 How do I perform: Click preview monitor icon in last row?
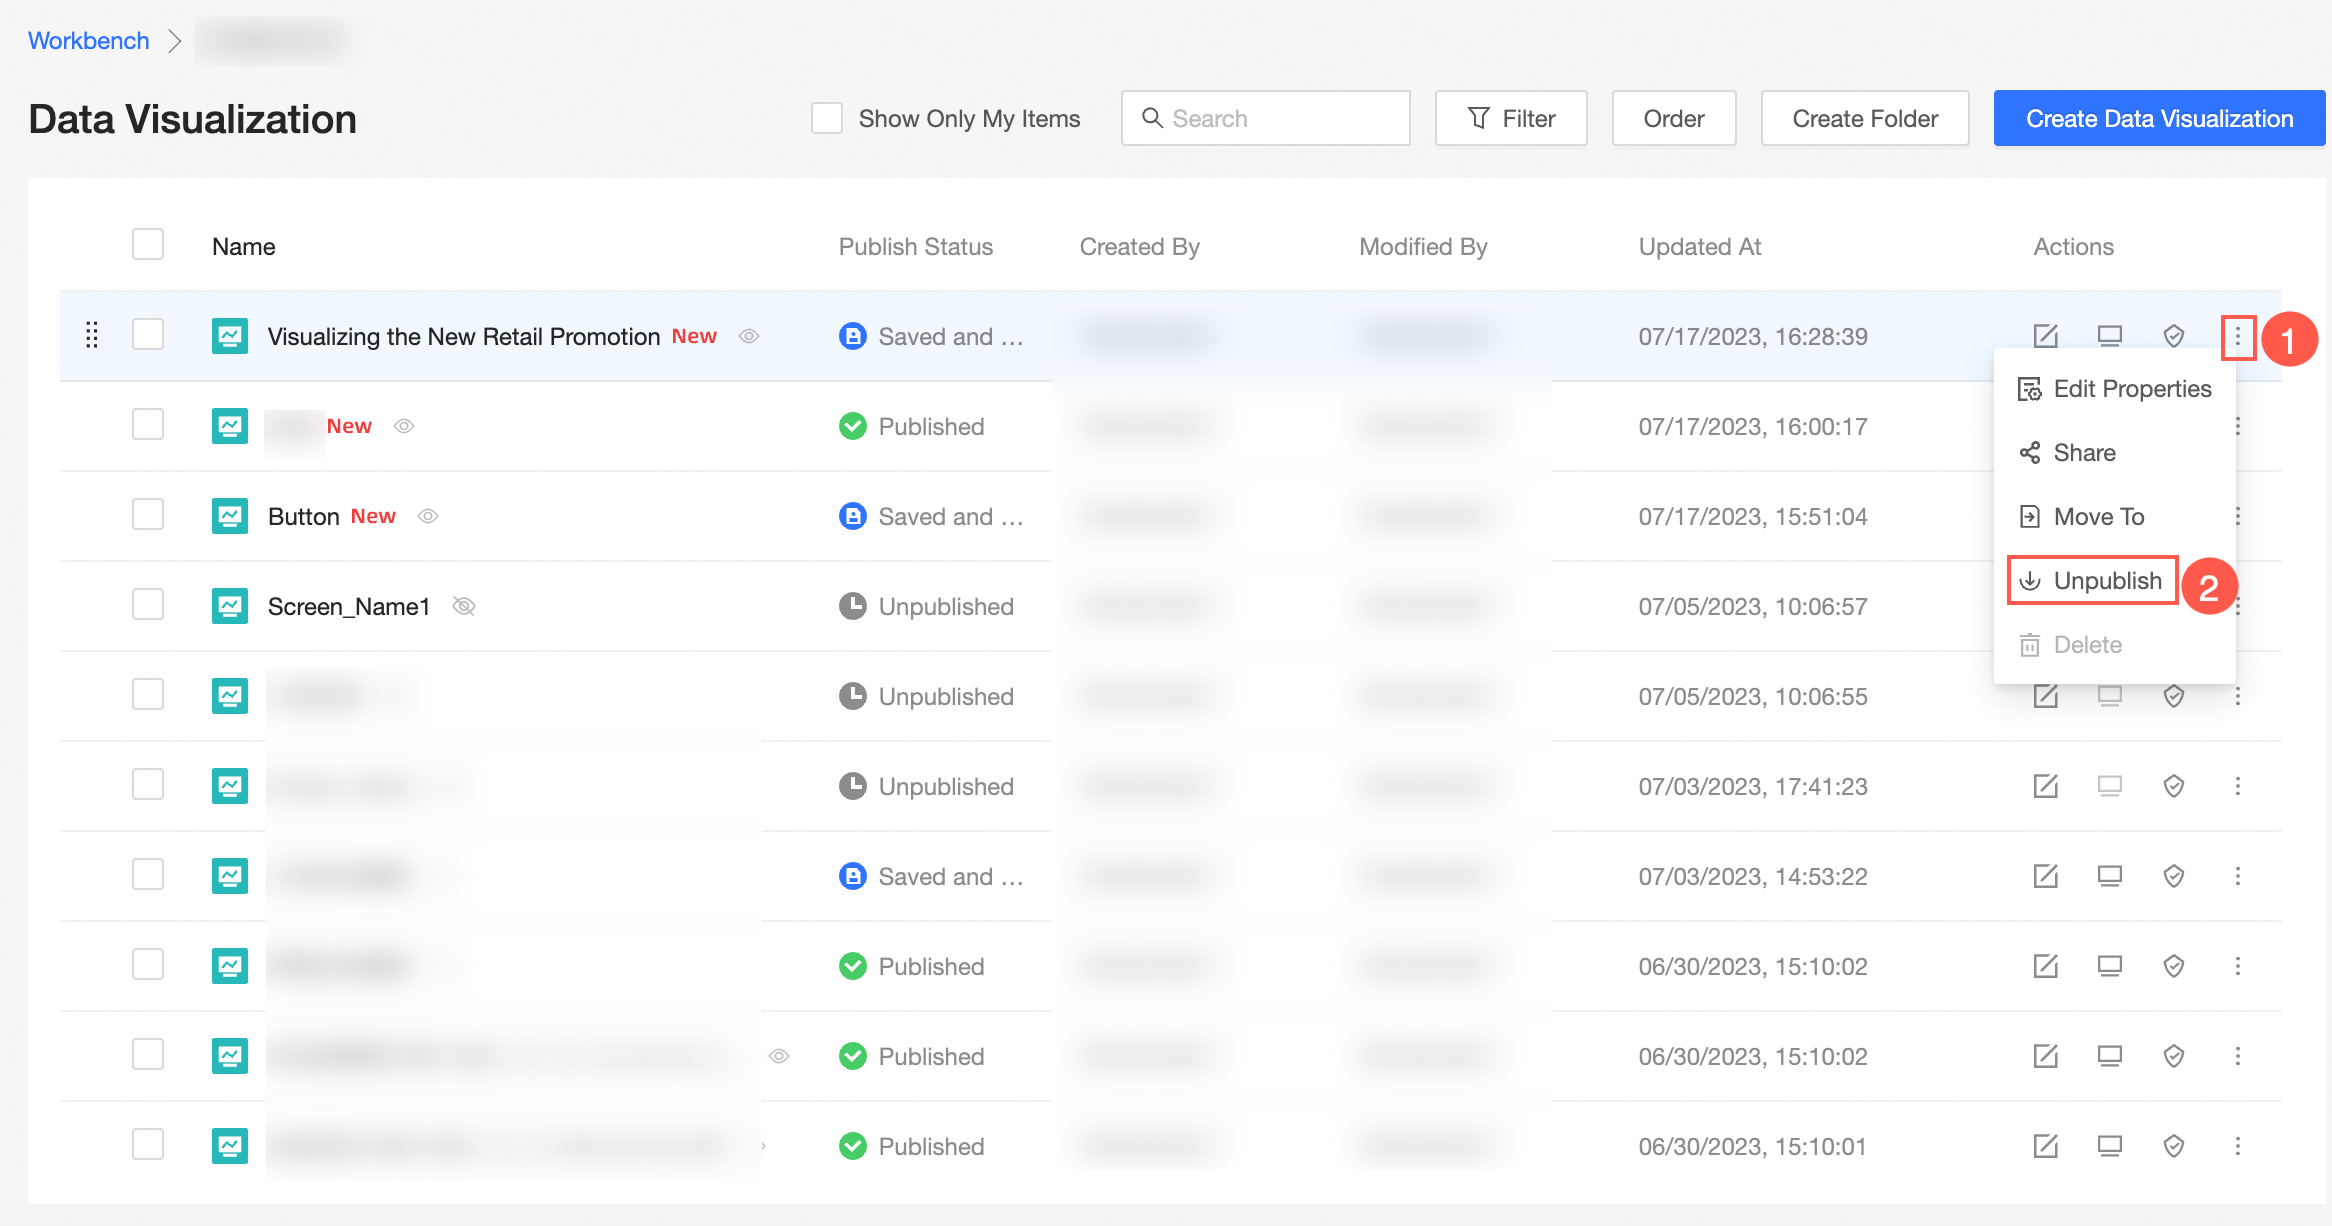coord(2109,1146)
